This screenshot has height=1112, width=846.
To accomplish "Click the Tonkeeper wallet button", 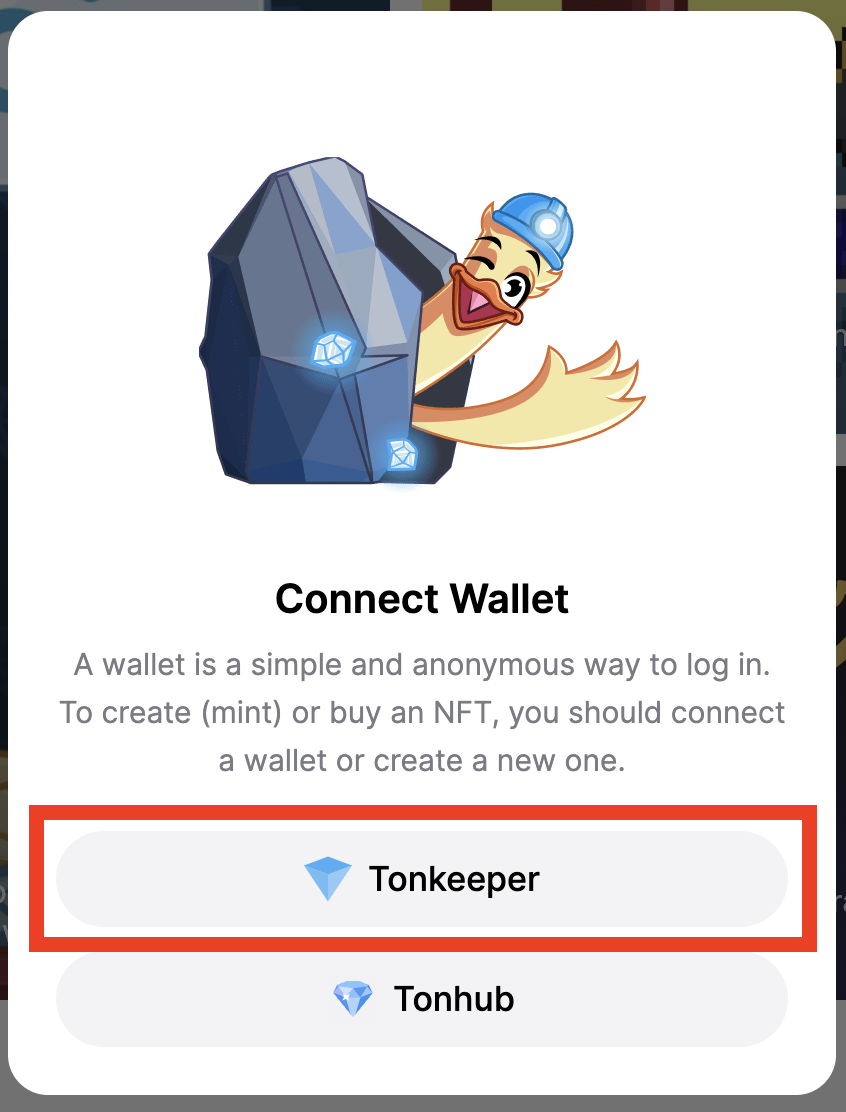I will pyautogui.click(x=422, y=879).
